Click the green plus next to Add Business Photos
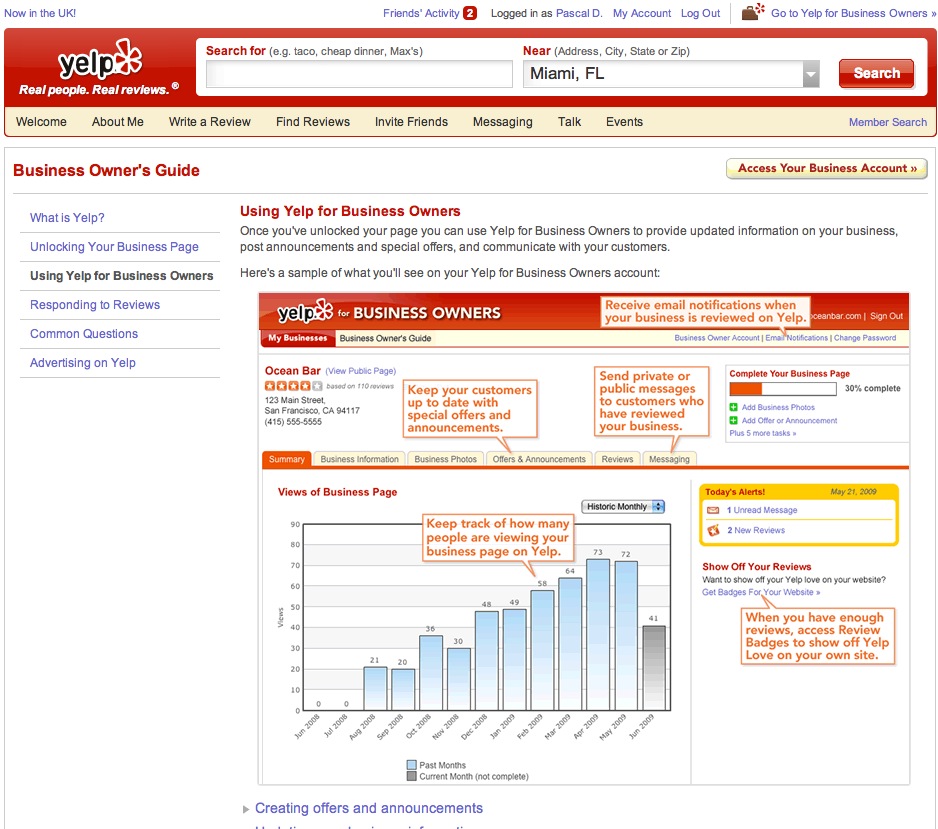 pos(734,407)
